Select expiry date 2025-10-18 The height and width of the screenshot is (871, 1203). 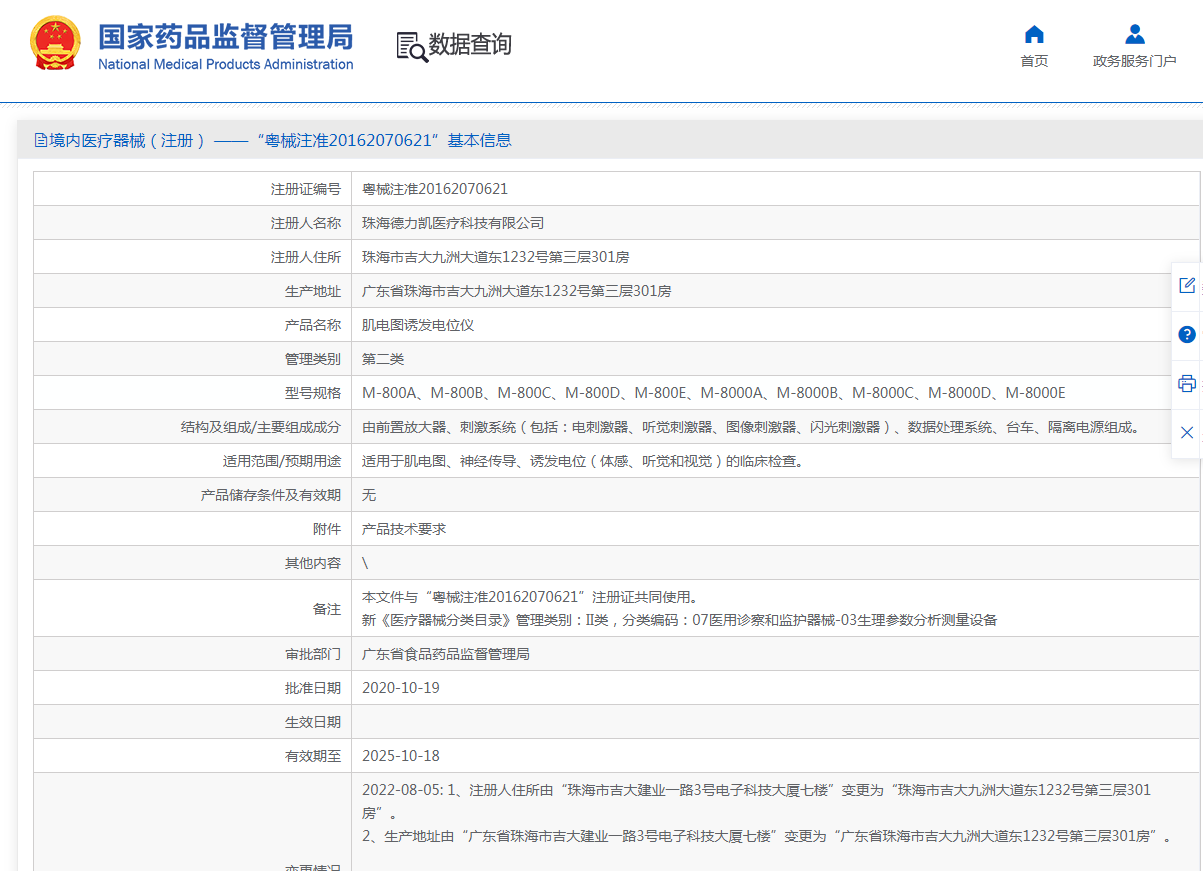tap(401, 756)
